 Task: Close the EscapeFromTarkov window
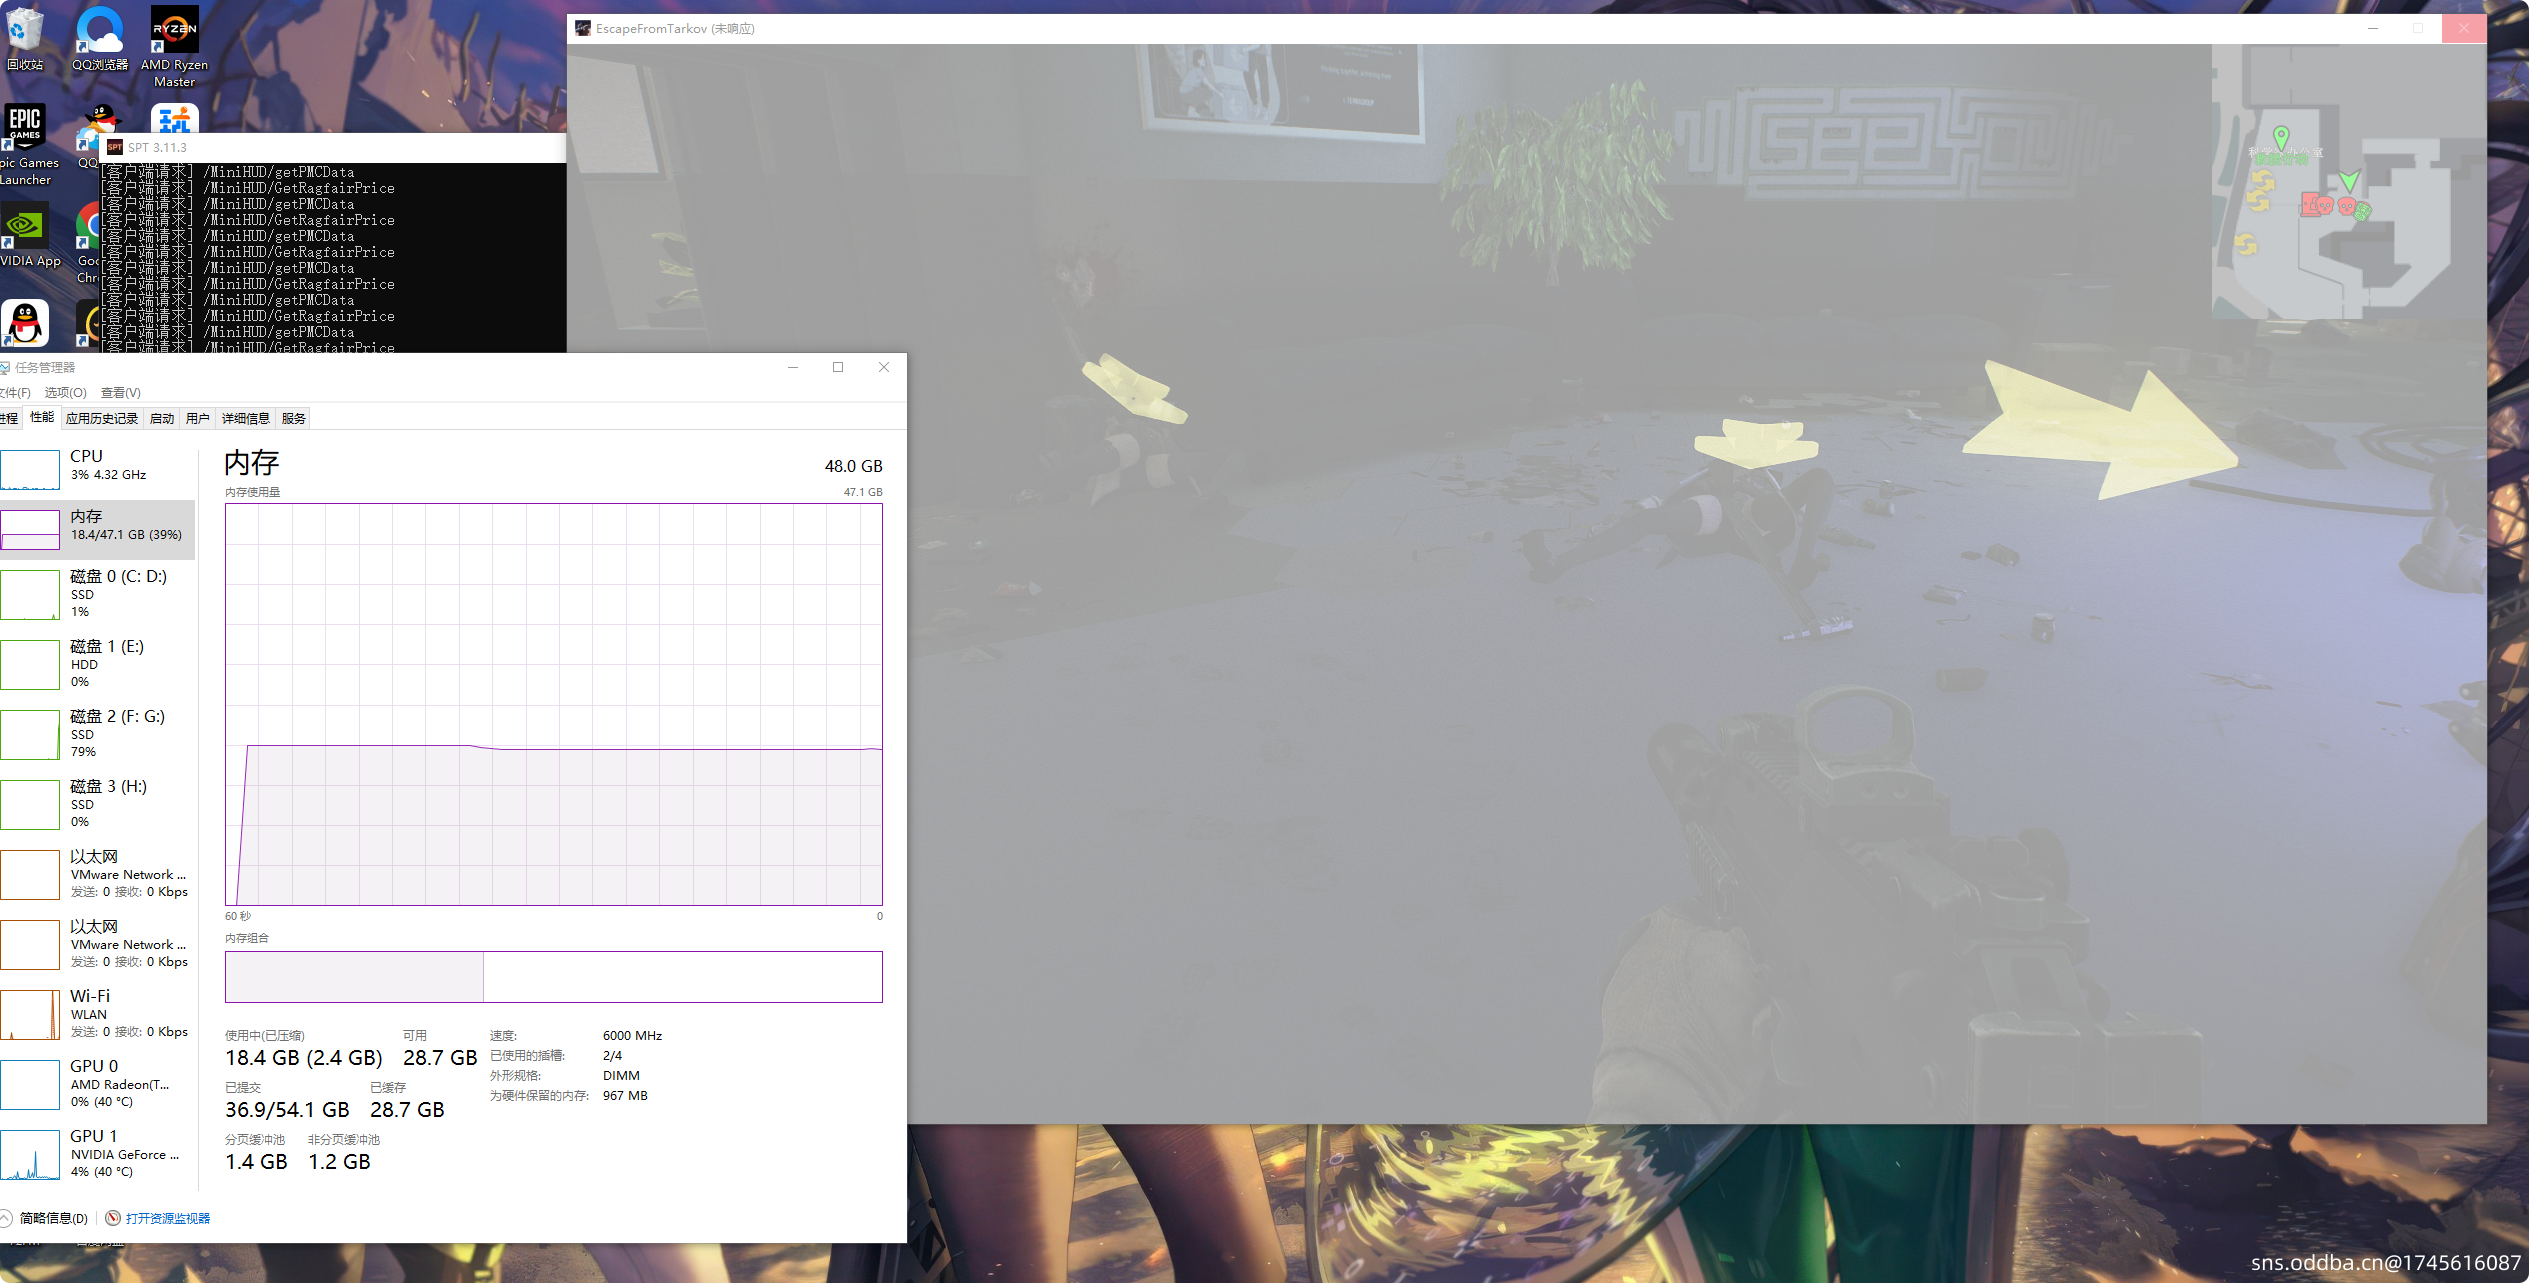(2464, 28)
